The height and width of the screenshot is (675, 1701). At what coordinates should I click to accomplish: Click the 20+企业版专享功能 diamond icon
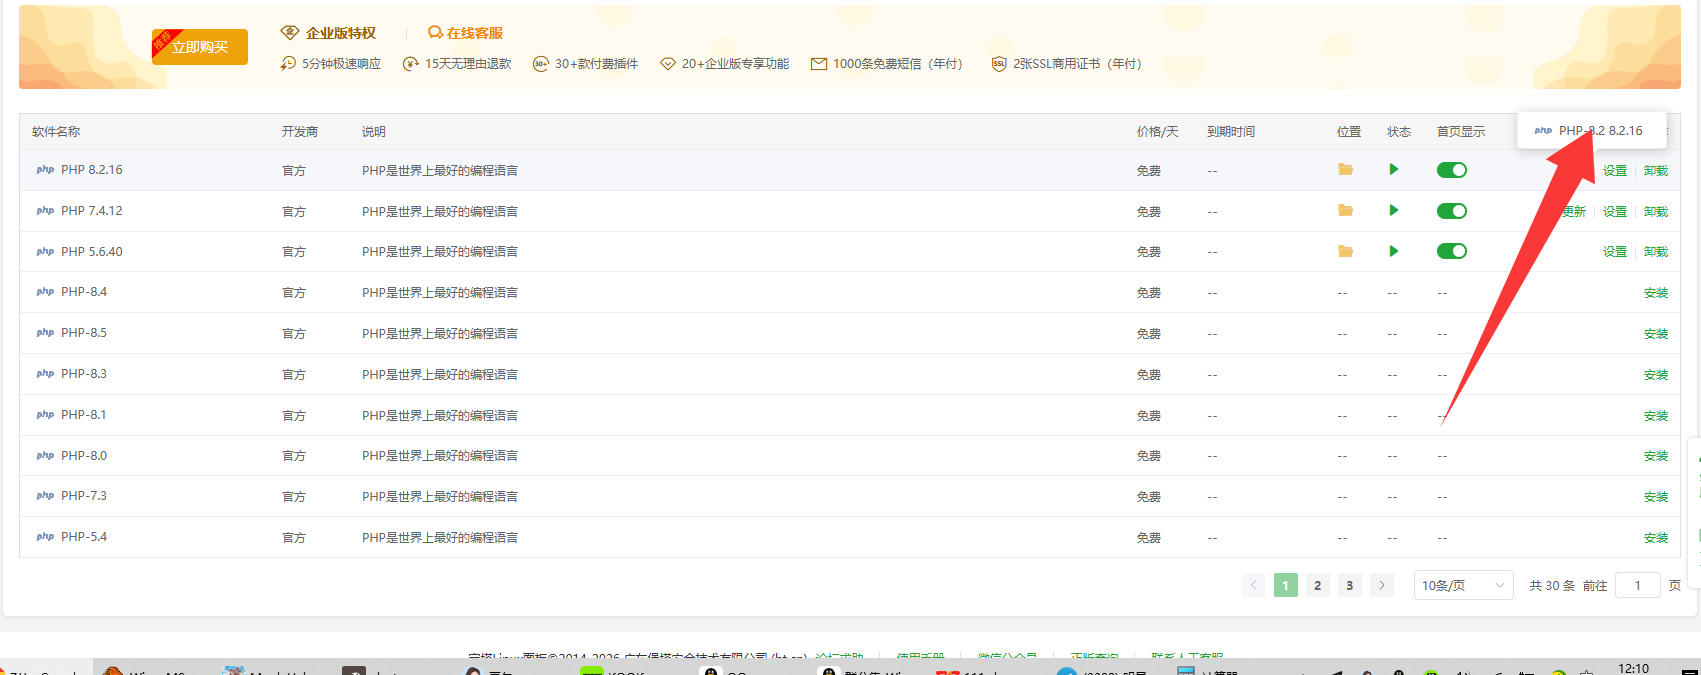click(668, 64)
